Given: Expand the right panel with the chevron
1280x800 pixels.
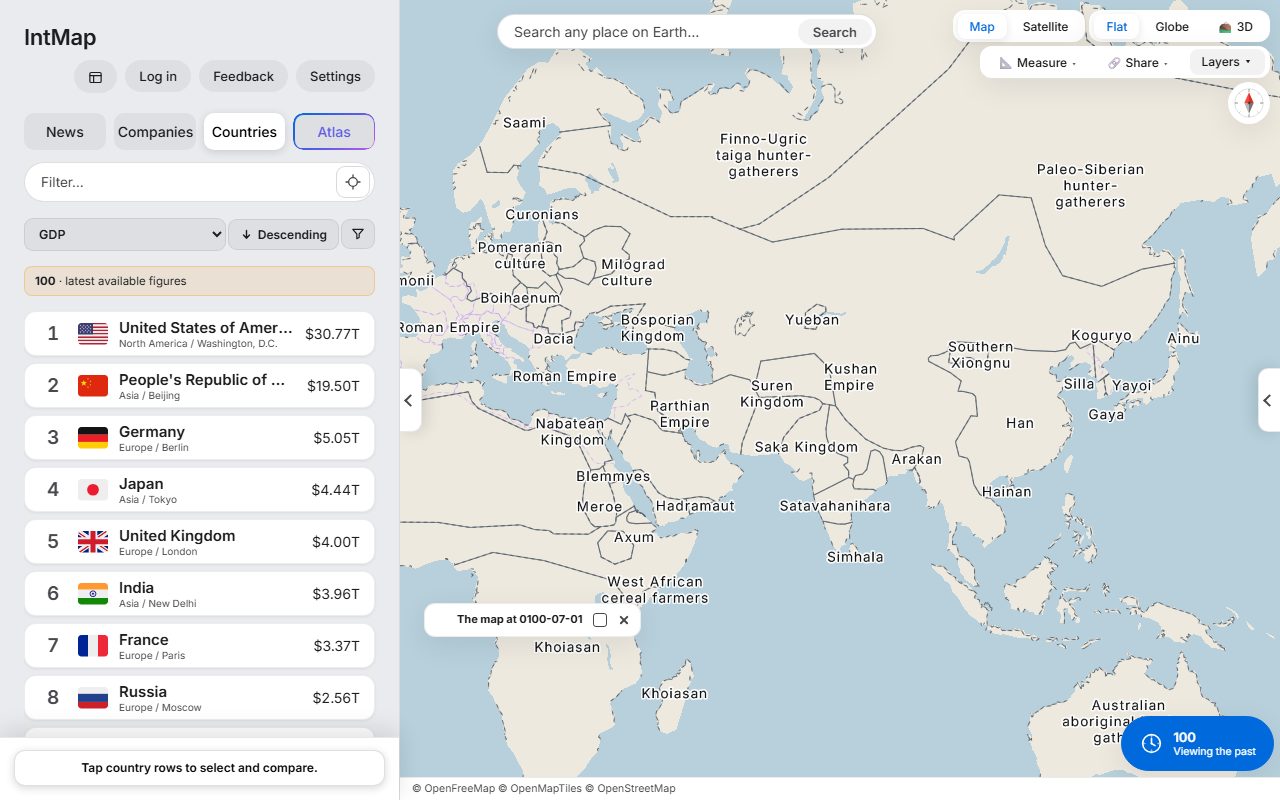Looking at the screenshot, I should [x=1268, y=400].
